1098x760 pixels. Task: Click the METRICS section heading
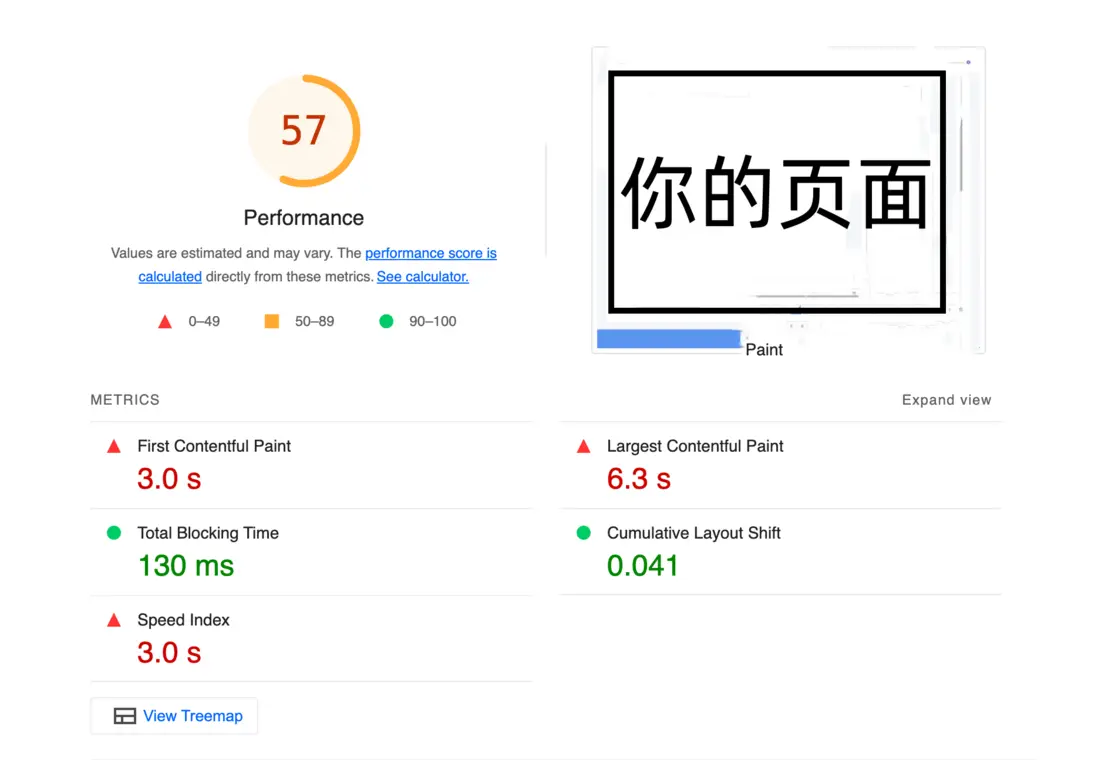pos(125,400)
